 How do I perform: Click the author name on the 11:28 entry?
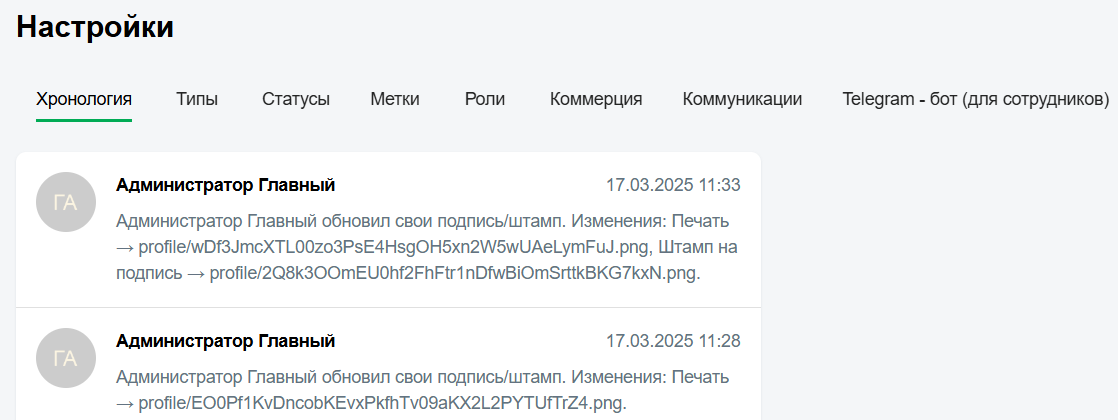click(x=225, y=341)
